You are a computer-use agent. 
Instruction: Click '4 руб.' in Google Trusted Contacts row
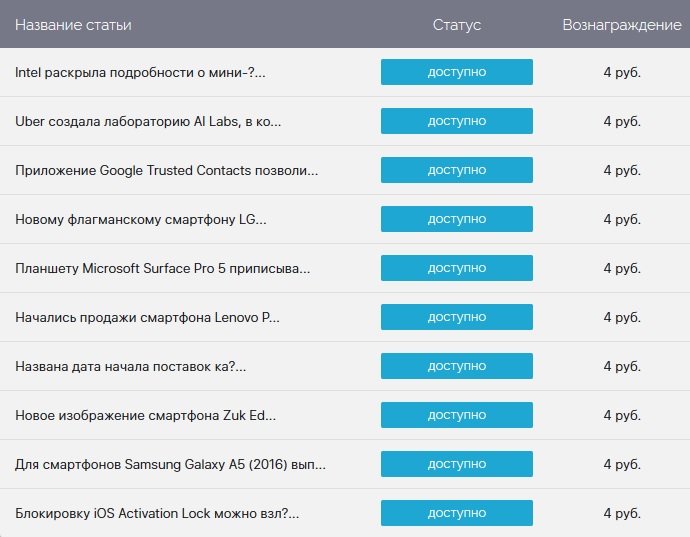(x=622, y=170)
